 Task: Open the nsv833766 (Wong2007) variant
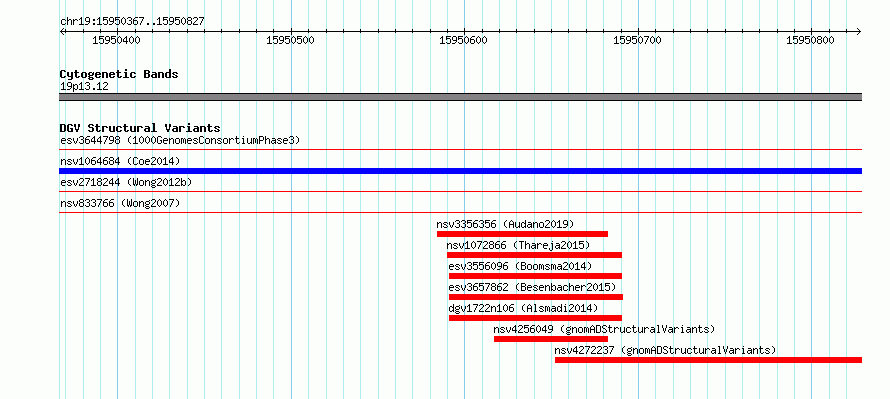tap(120, 203)
